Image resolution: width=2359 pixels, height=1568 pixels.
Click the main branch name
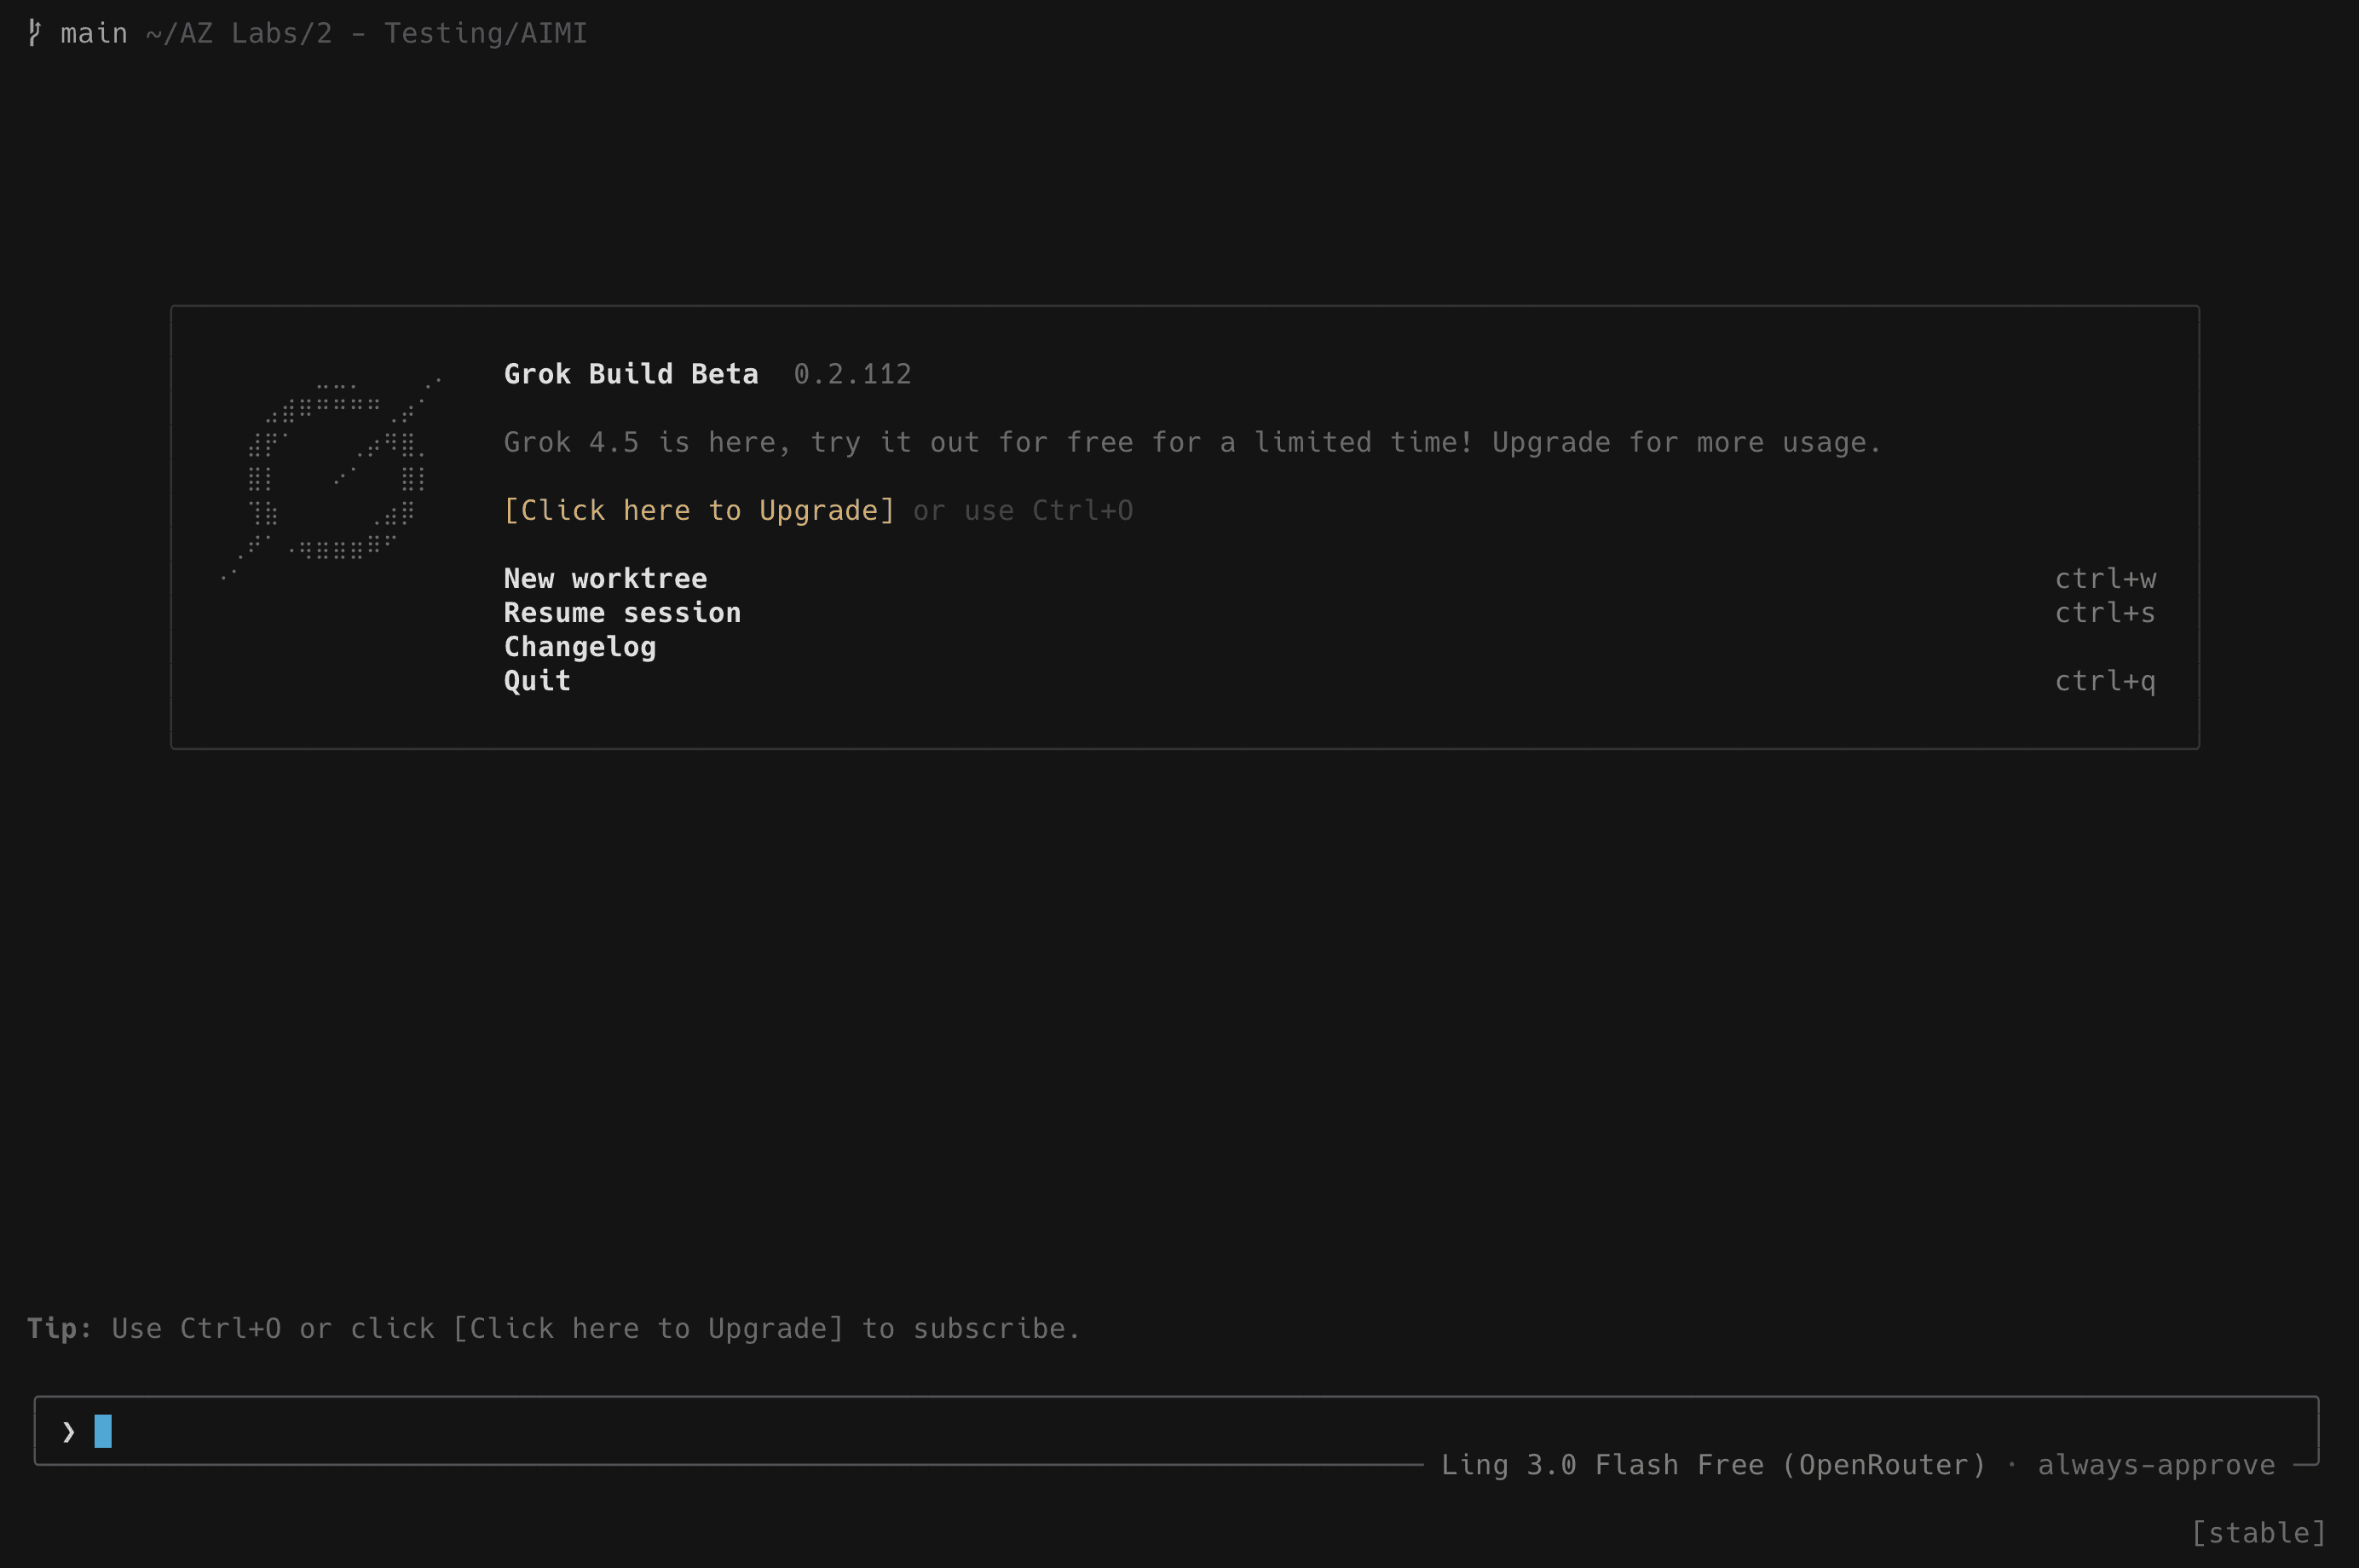click(94, 34)
